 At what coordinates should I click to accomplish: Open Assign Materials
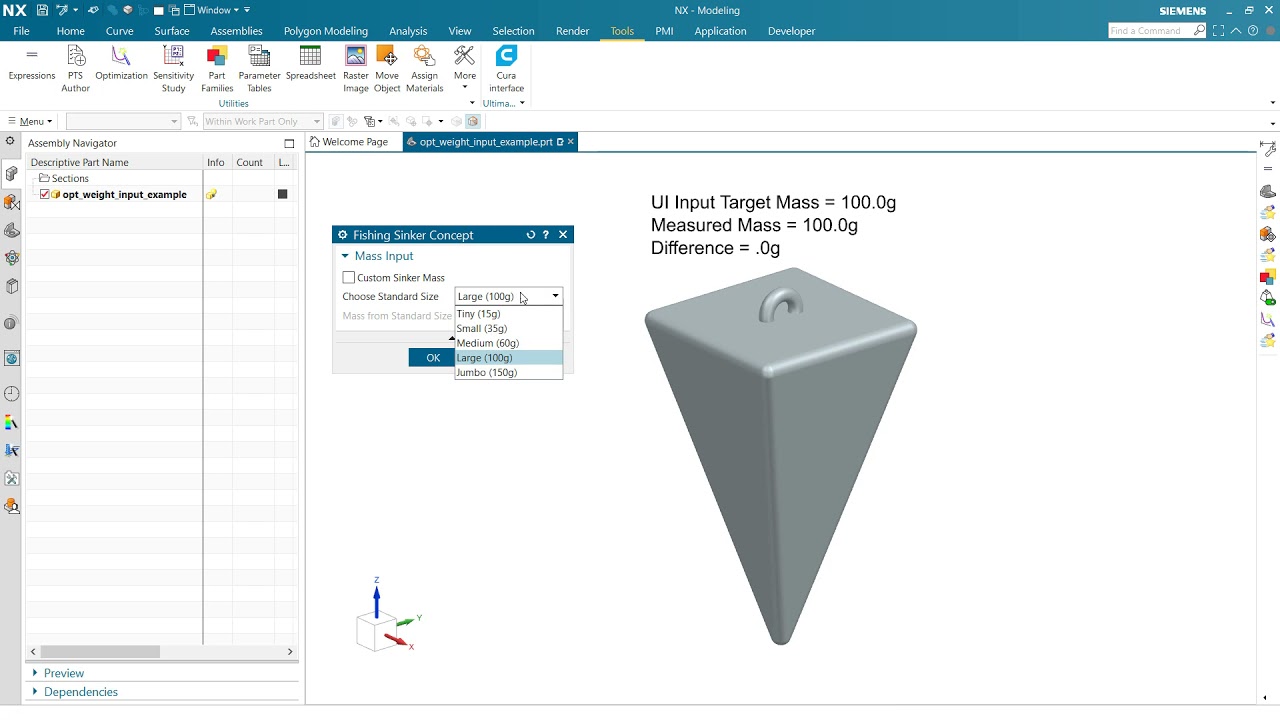click(x=424, y=69)
